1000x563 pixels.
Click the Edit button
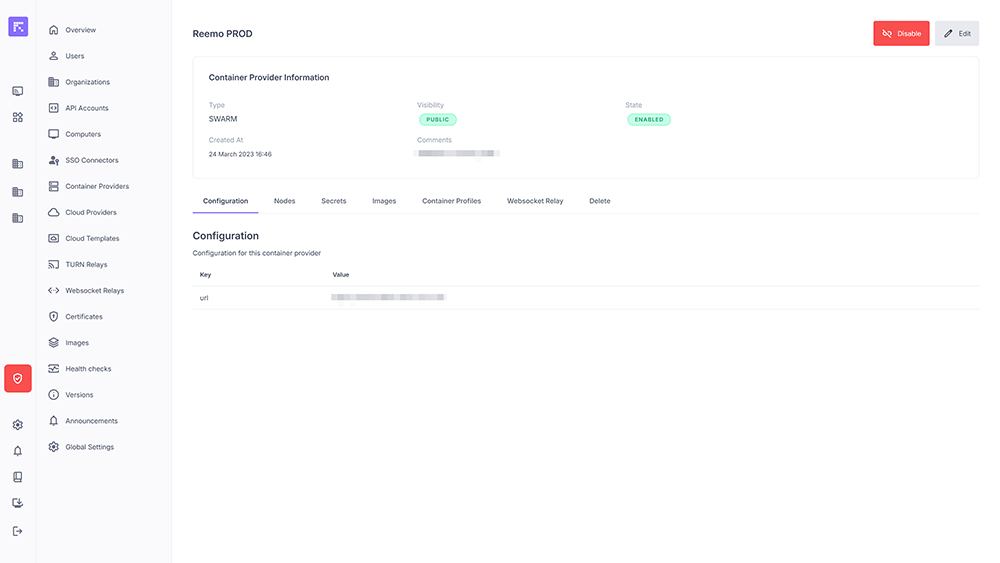957,33
